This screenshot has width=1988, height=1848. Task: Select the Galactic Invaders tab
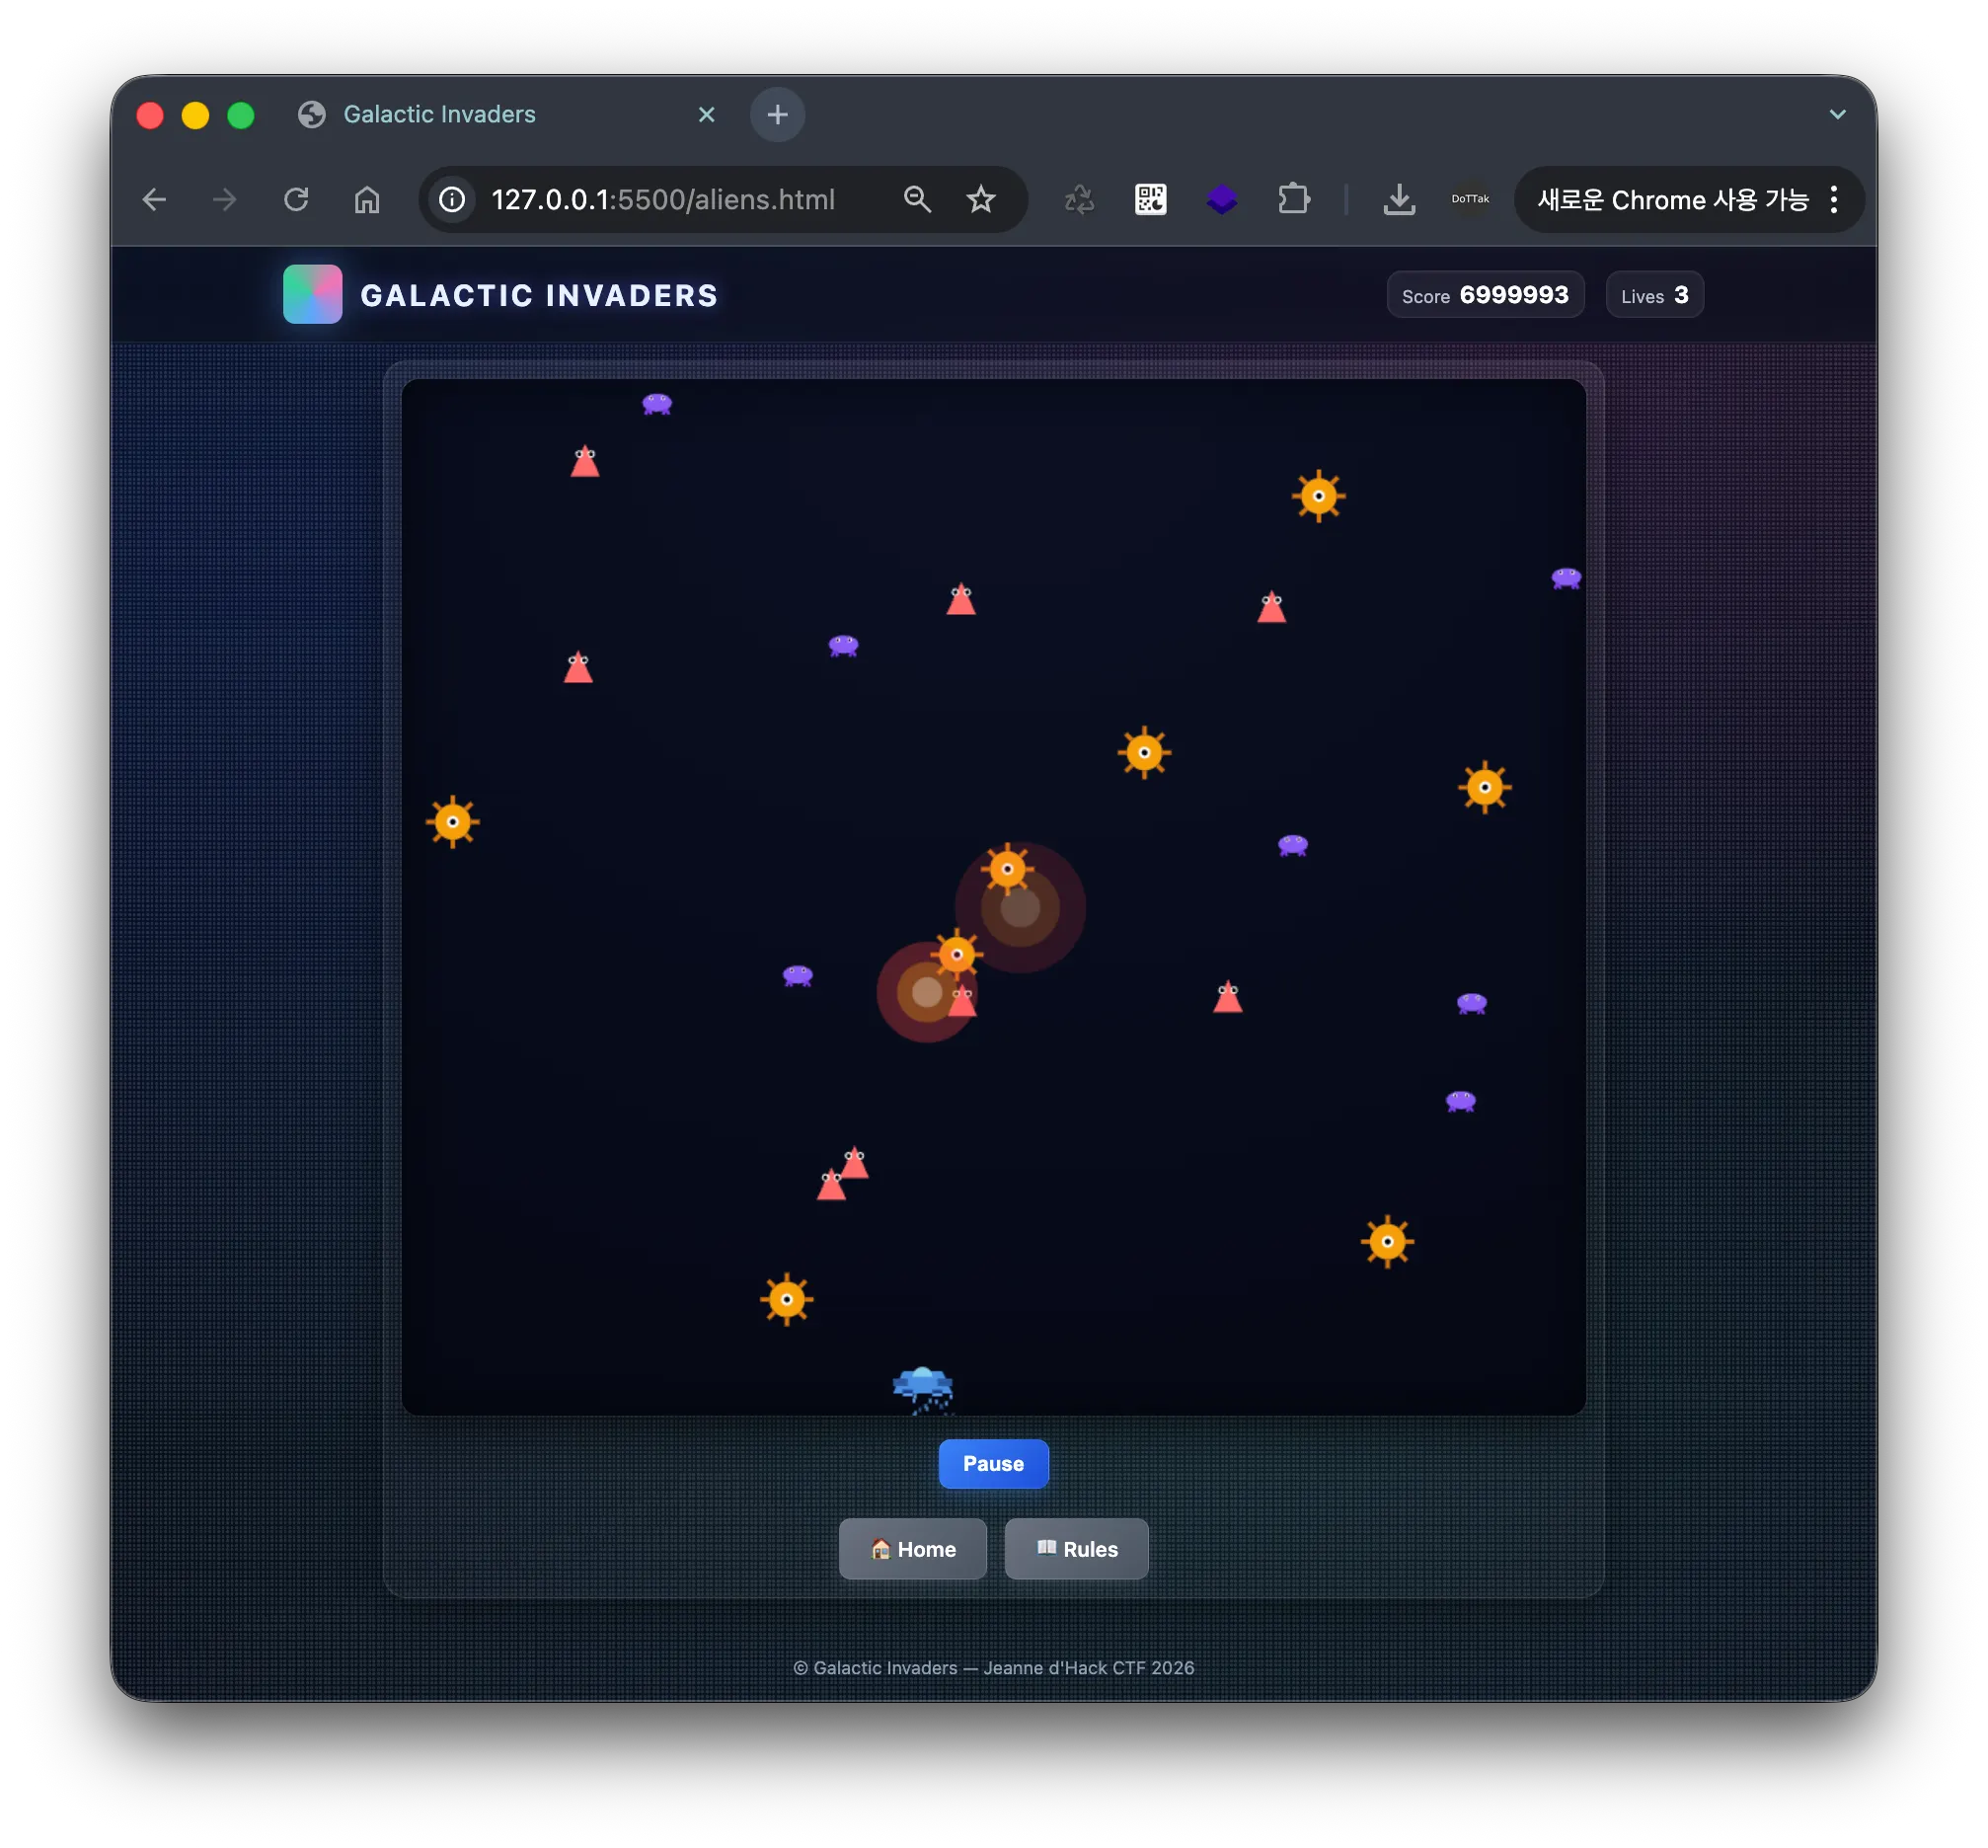440,114
